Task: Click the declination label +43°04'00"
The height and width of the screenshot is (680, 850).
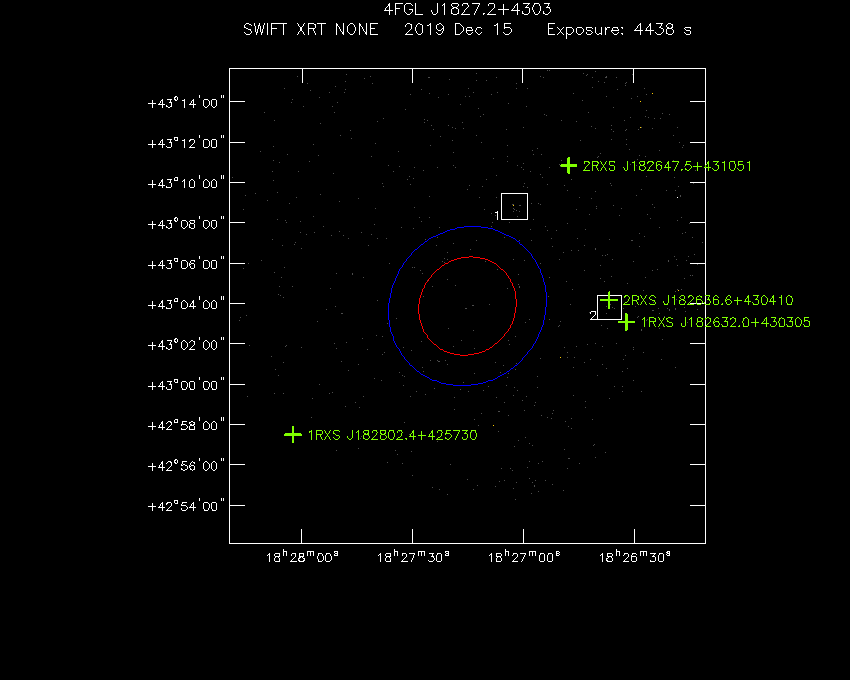Action: click(x=186, y=304)
